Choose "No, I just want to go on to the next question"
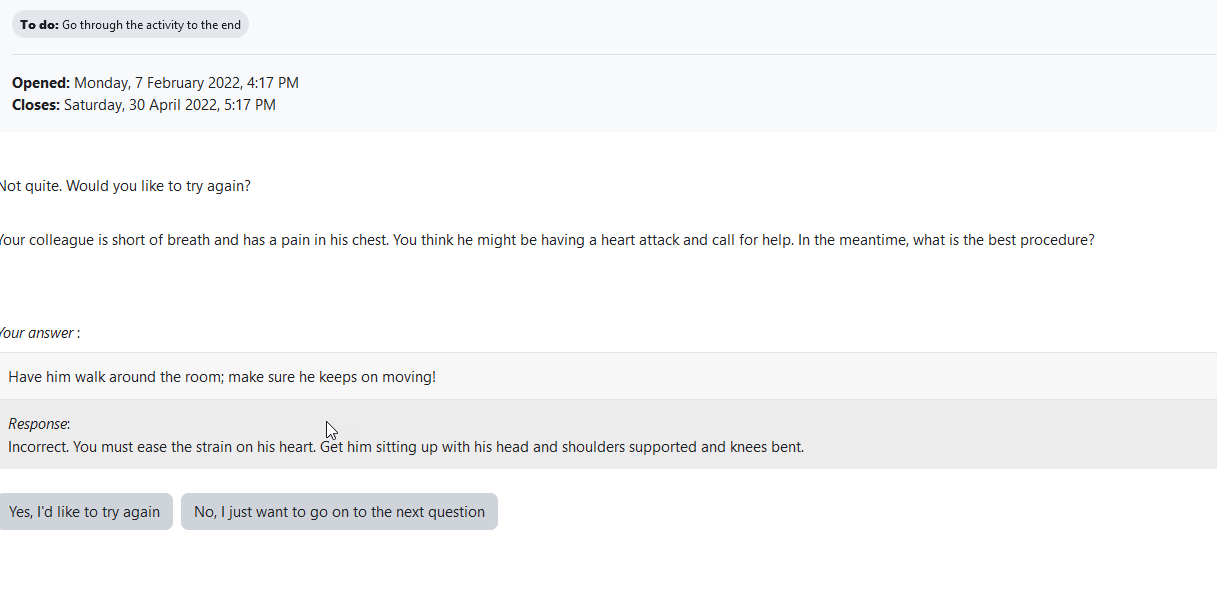The height and width of the screenshot is (614, 1217). (339, 512)
